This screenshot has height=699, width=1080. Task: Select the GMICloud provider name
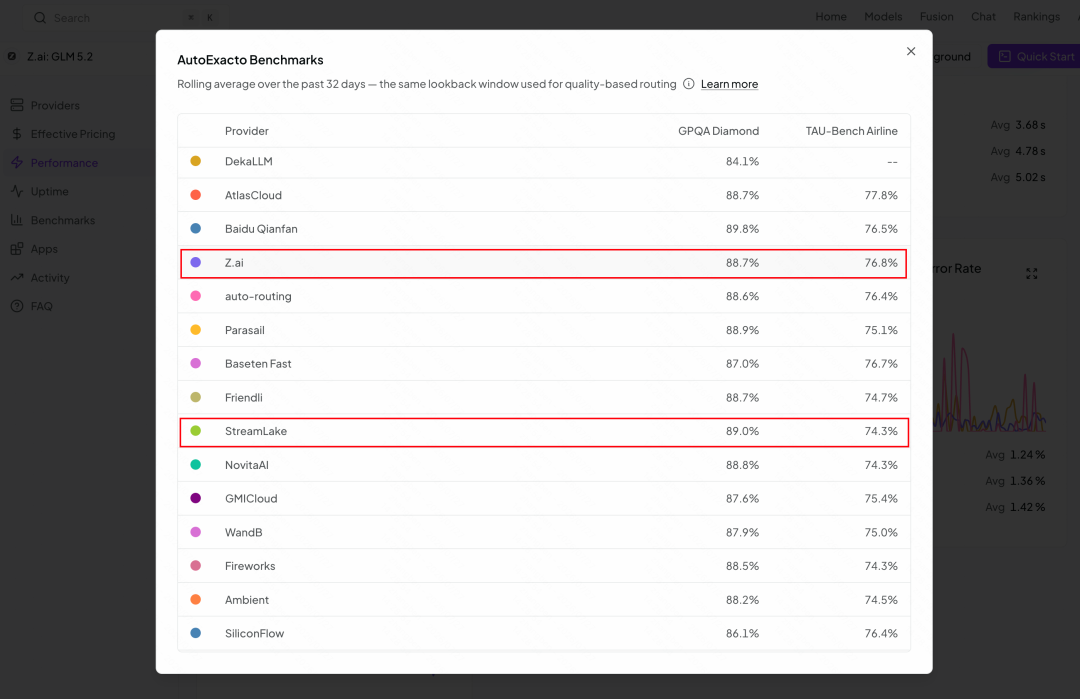251,499
